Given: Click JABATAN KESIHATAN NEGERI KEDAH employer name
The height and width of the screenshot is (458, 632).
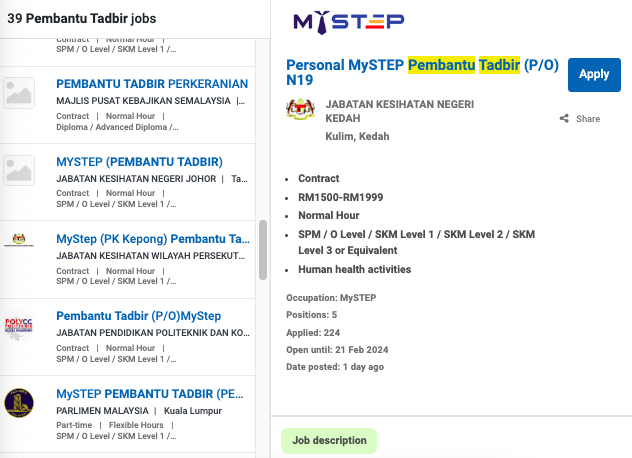Looking at the screenshot, I should pyautogui.click(x=400, y=111).
